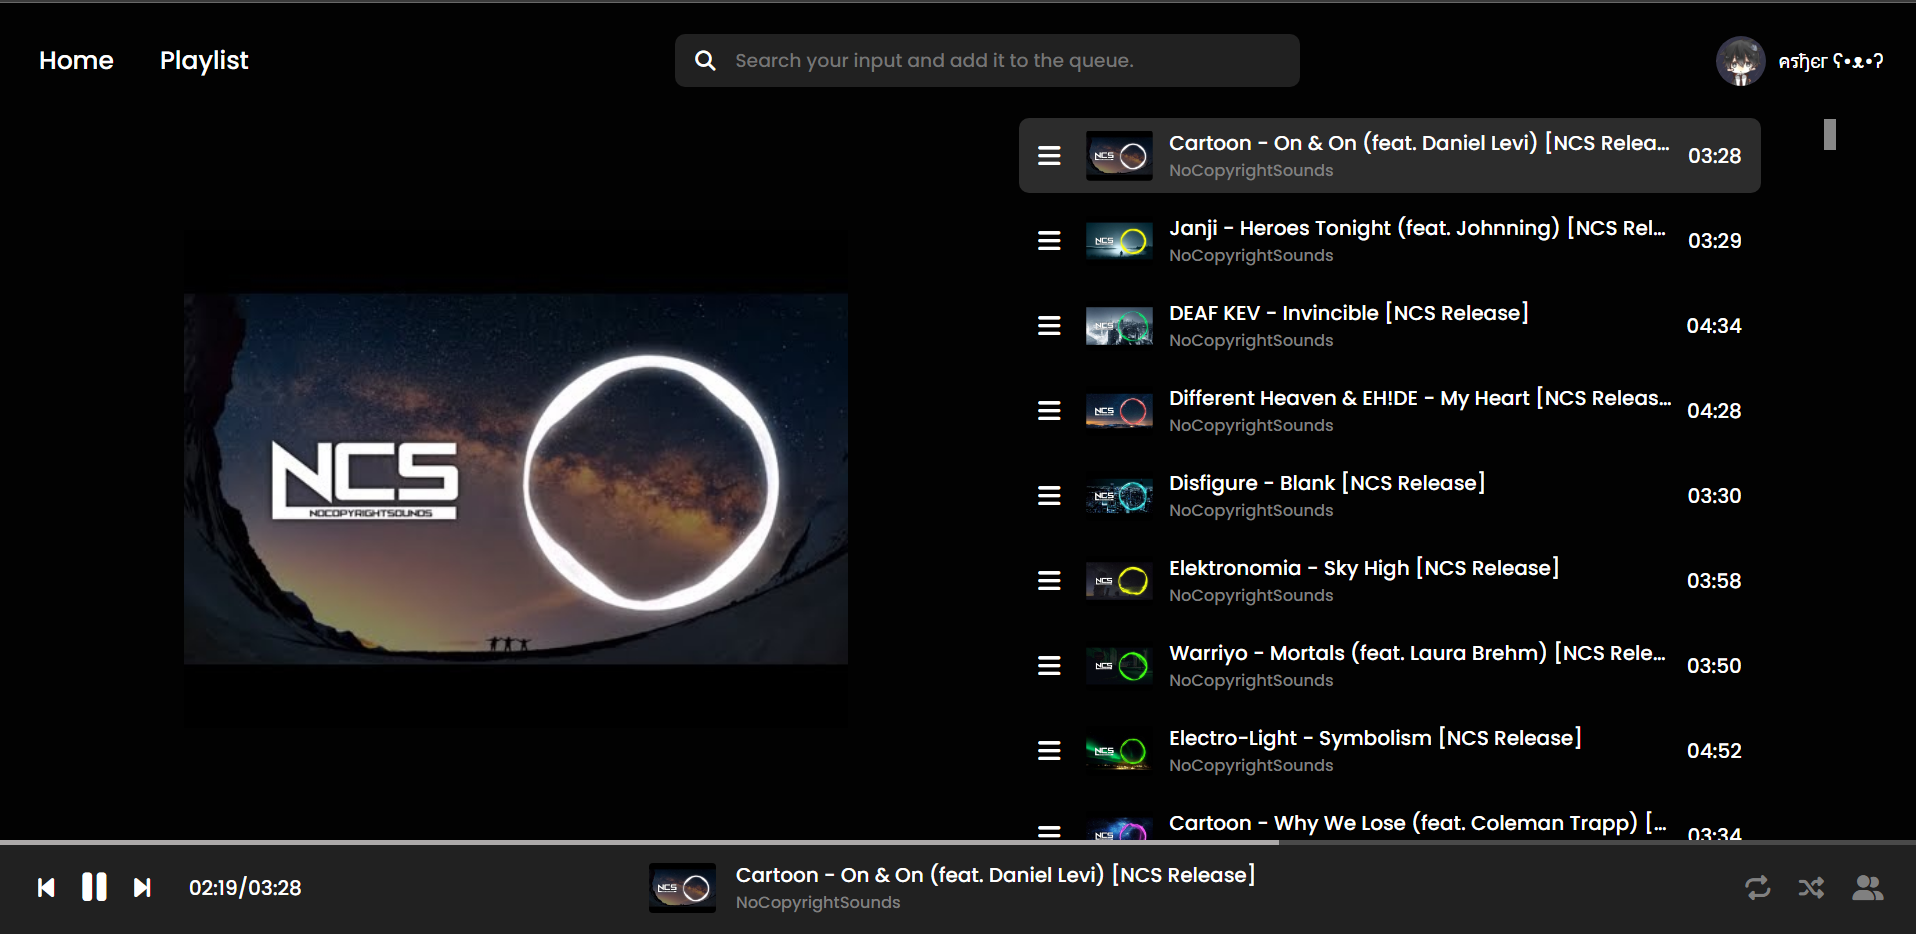Grab the drag handle for Warriyo - Mortals
This screenshot has width=1916, height=934.
pos(1049,666)
